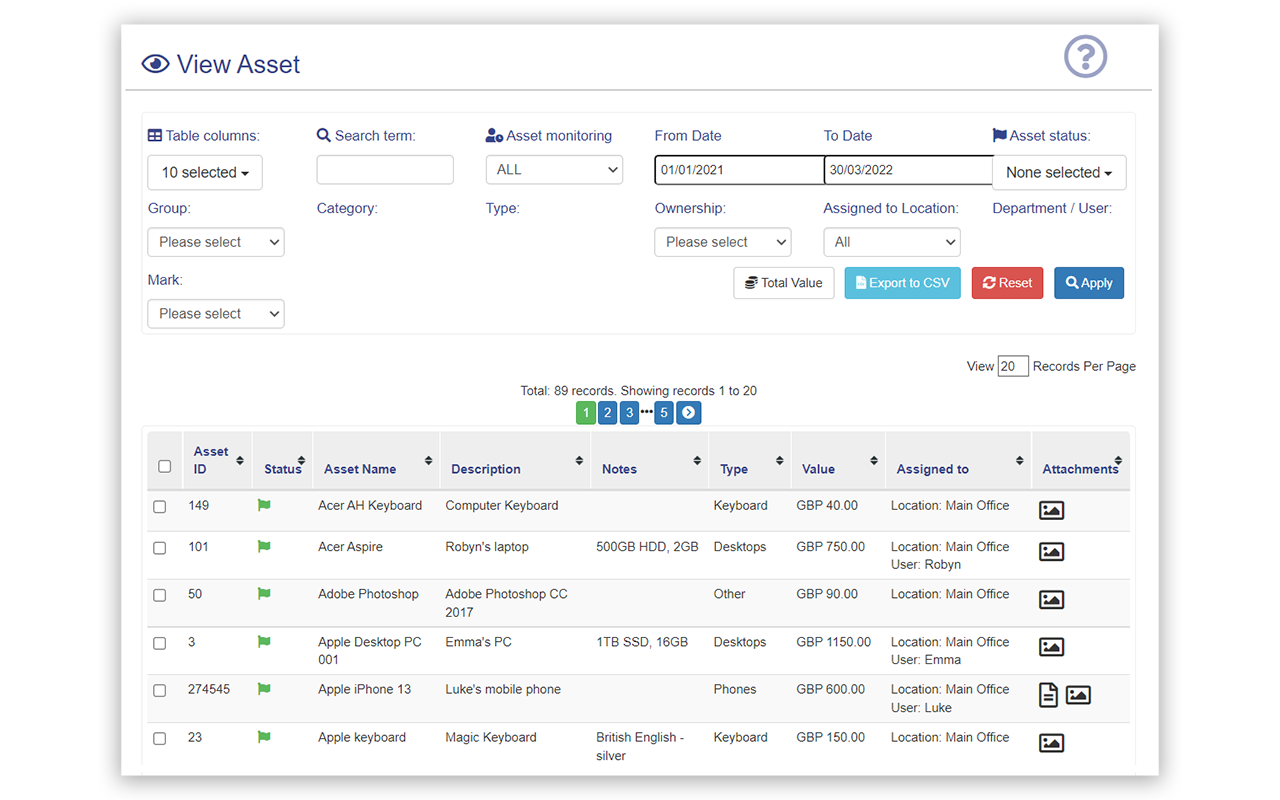Sort table by Notes arrows
Image resolution: width=1280 pixels, height=800 pixels.
coord(697,461)
